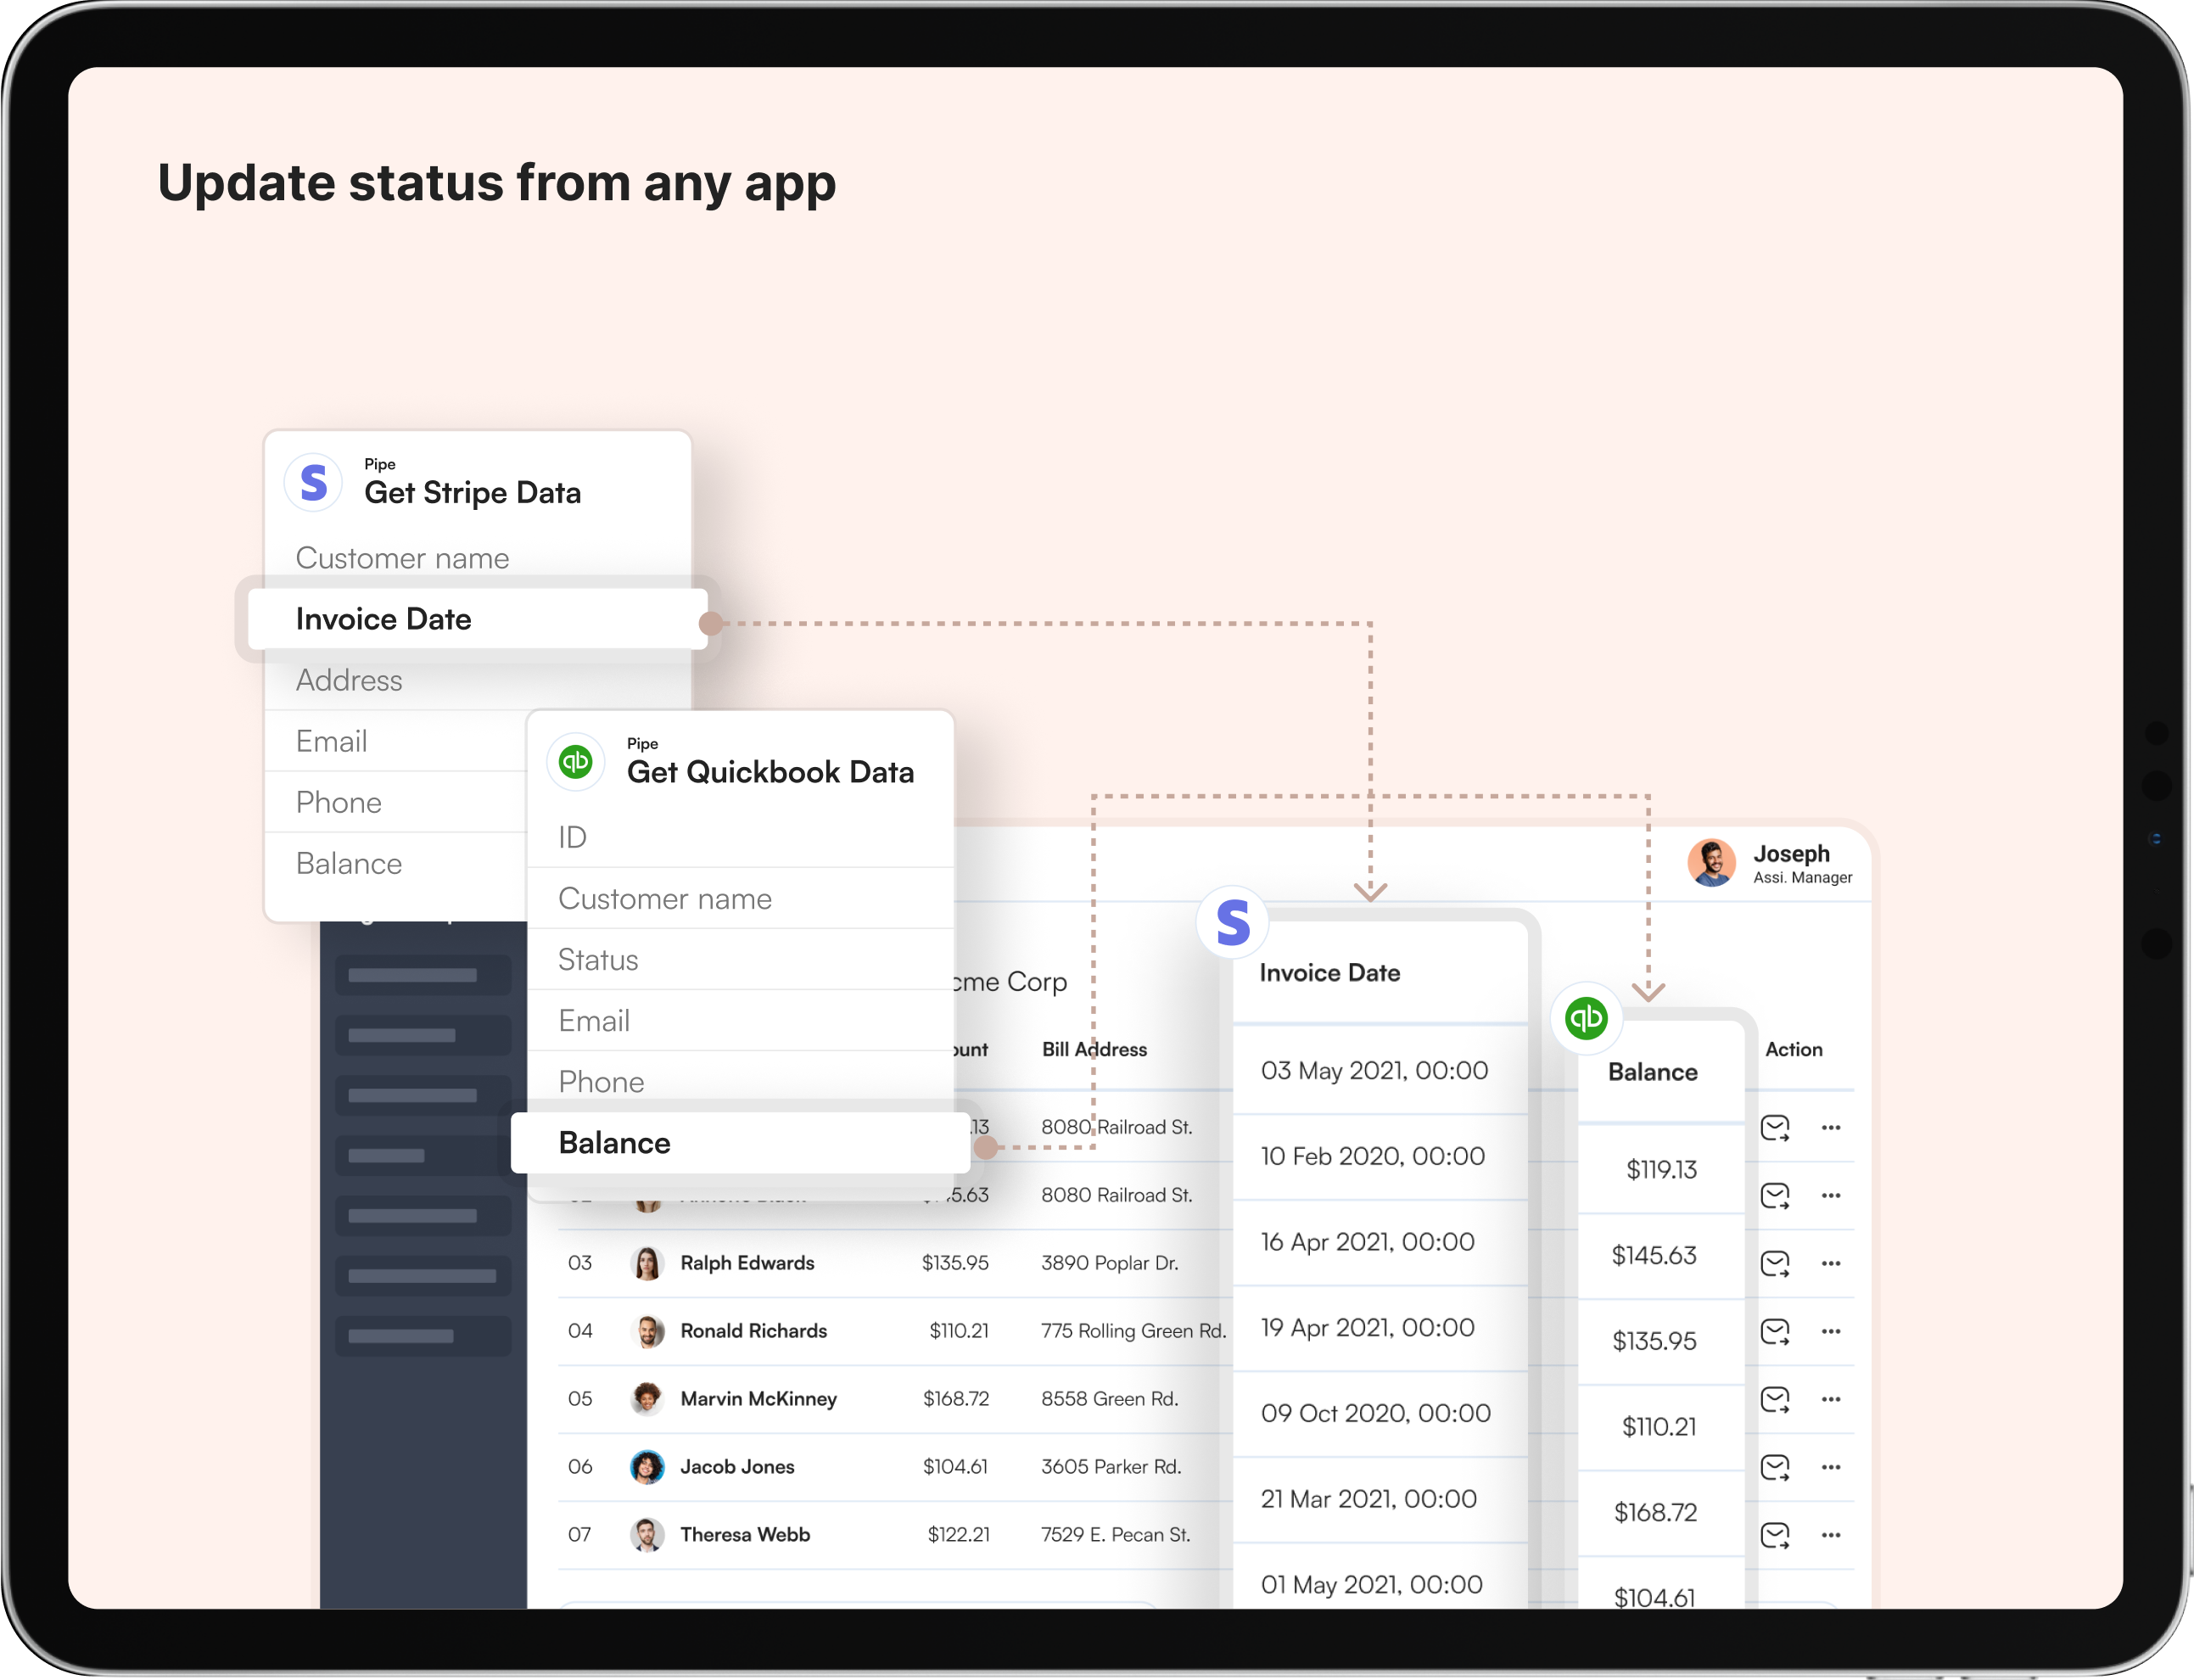
Task: Click the Action column header
Action: [1794, 1050]
